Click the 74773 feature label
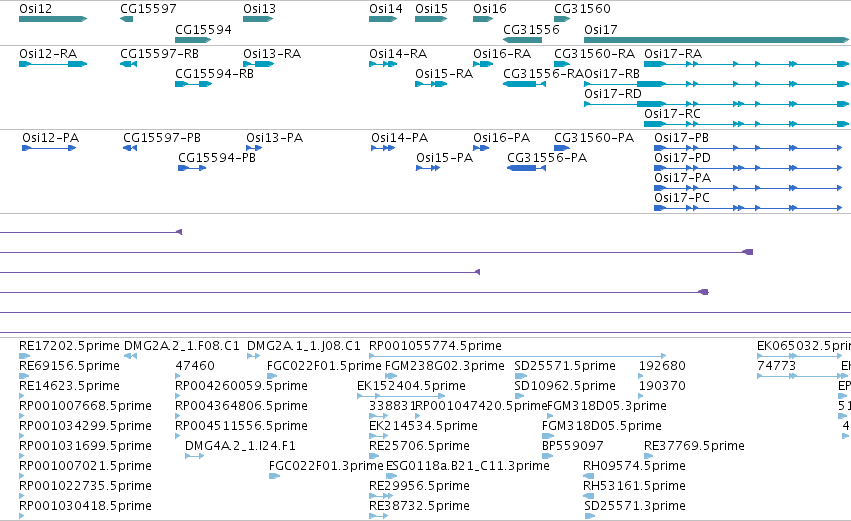The width and height of the screenshot is (851, 521). [x=777, y=366]
